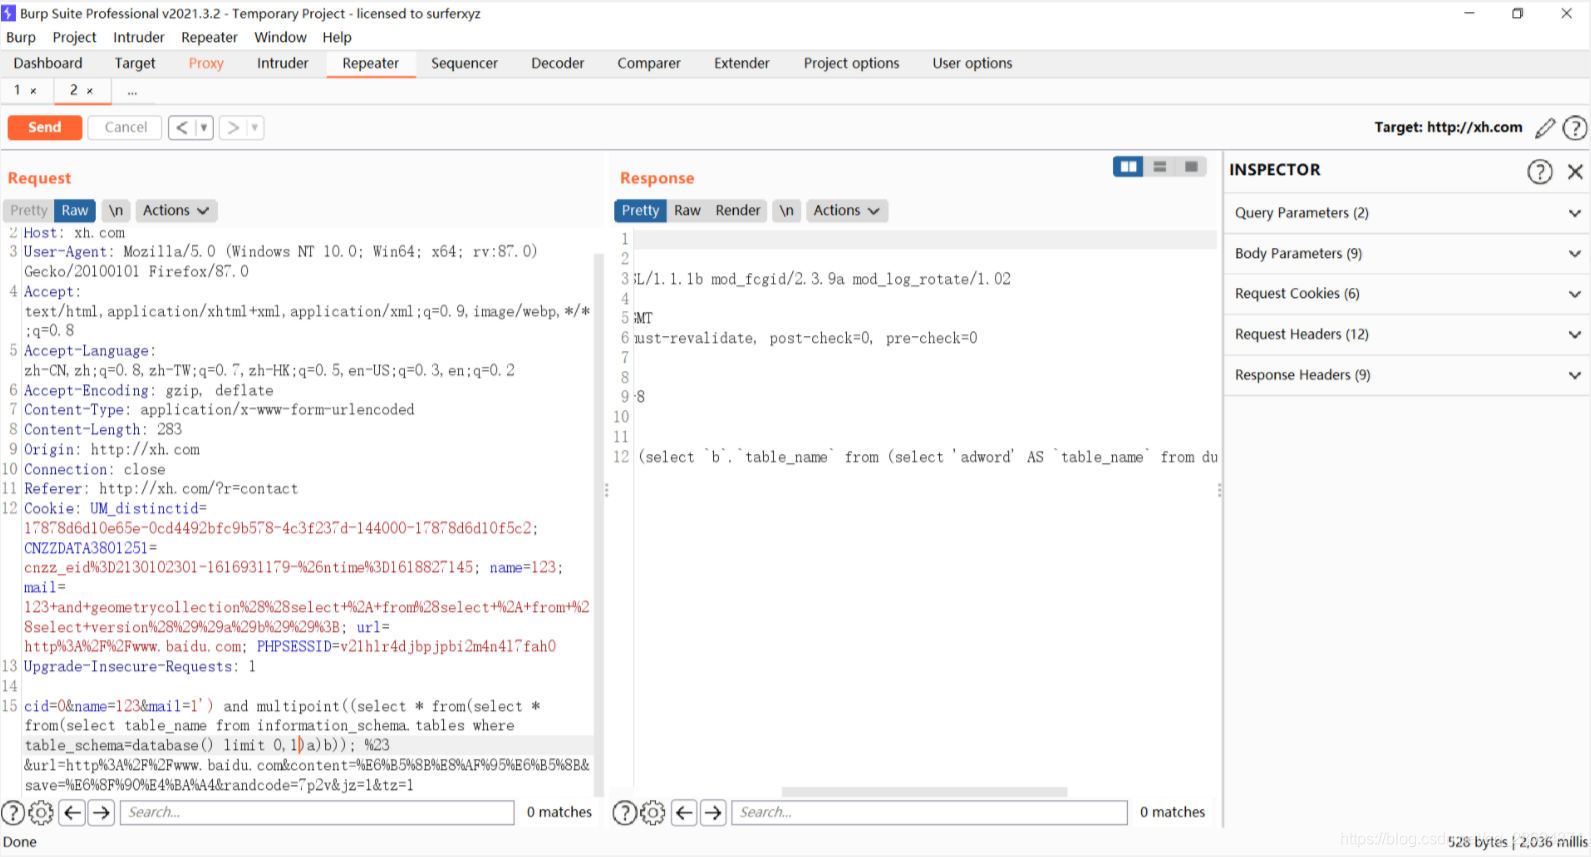Switch request view to Raw

pyautogui.click(x=75, y=210)
